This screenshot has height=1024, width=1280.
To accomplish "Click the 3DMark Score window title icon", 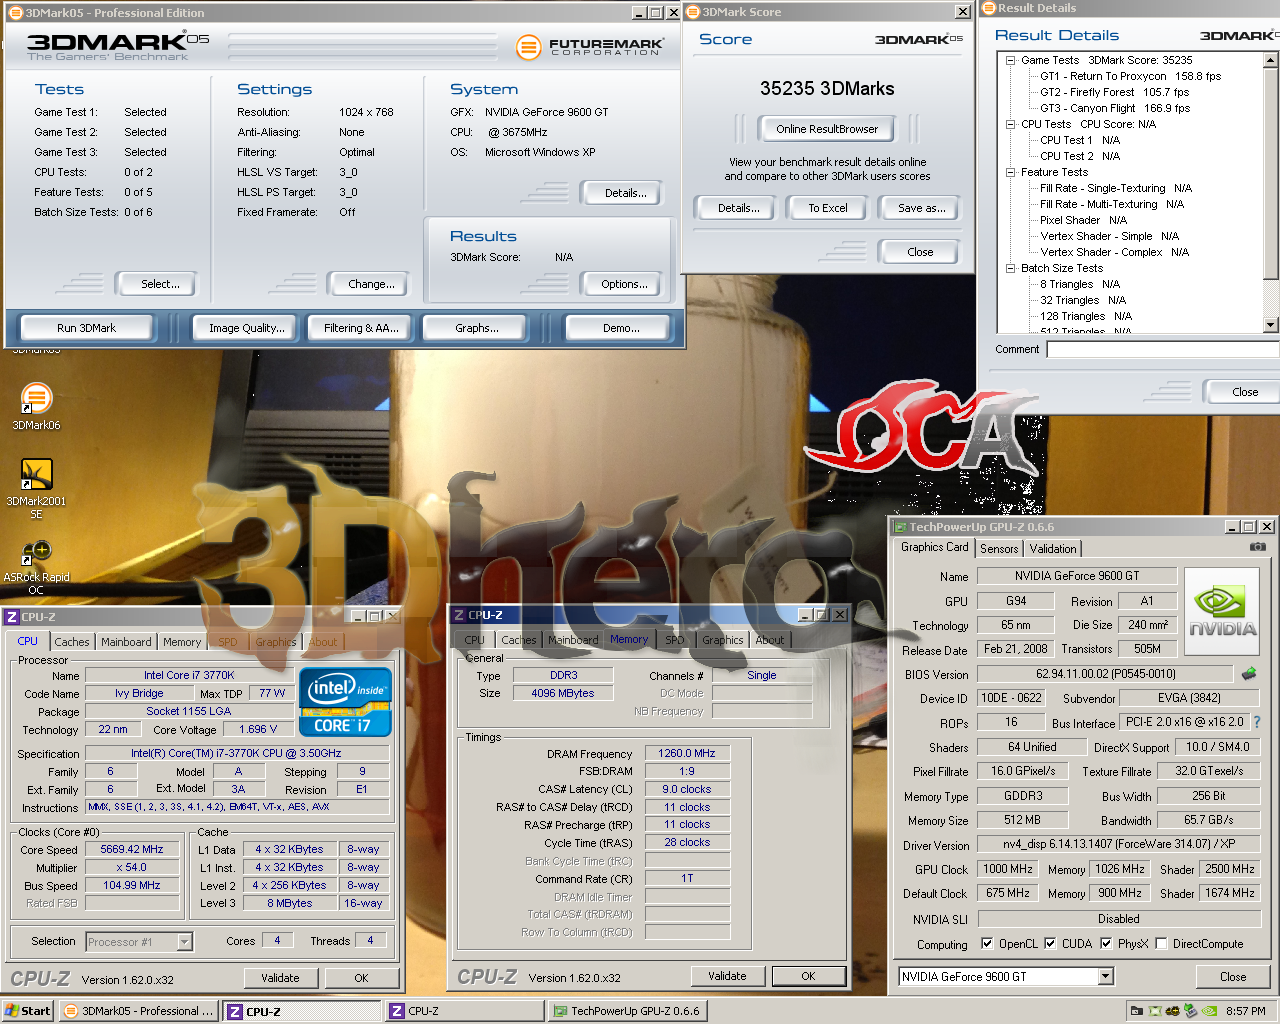I will coord(693,12).
